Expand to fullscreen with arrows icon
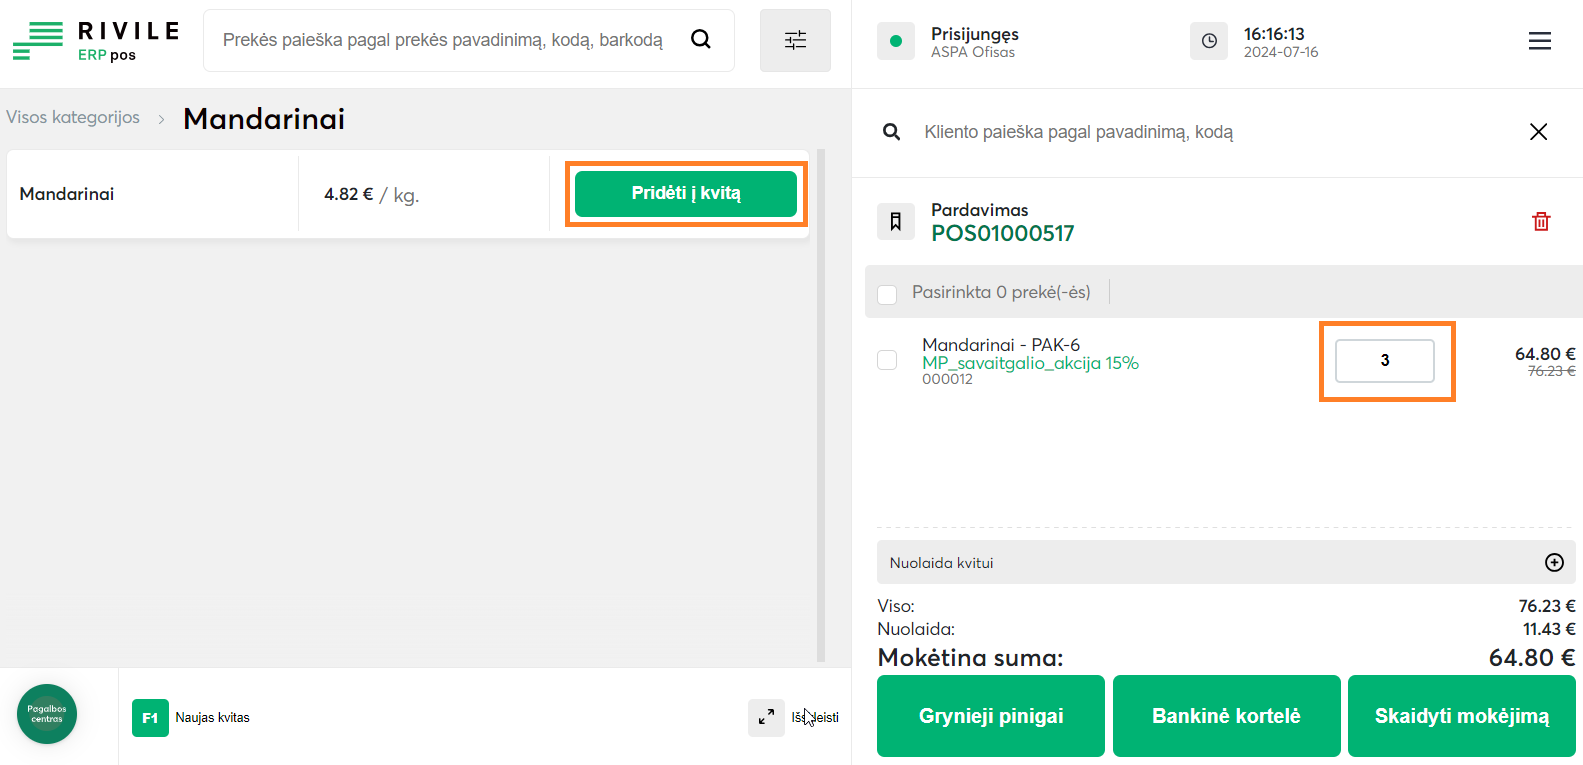 coord(766,717)
